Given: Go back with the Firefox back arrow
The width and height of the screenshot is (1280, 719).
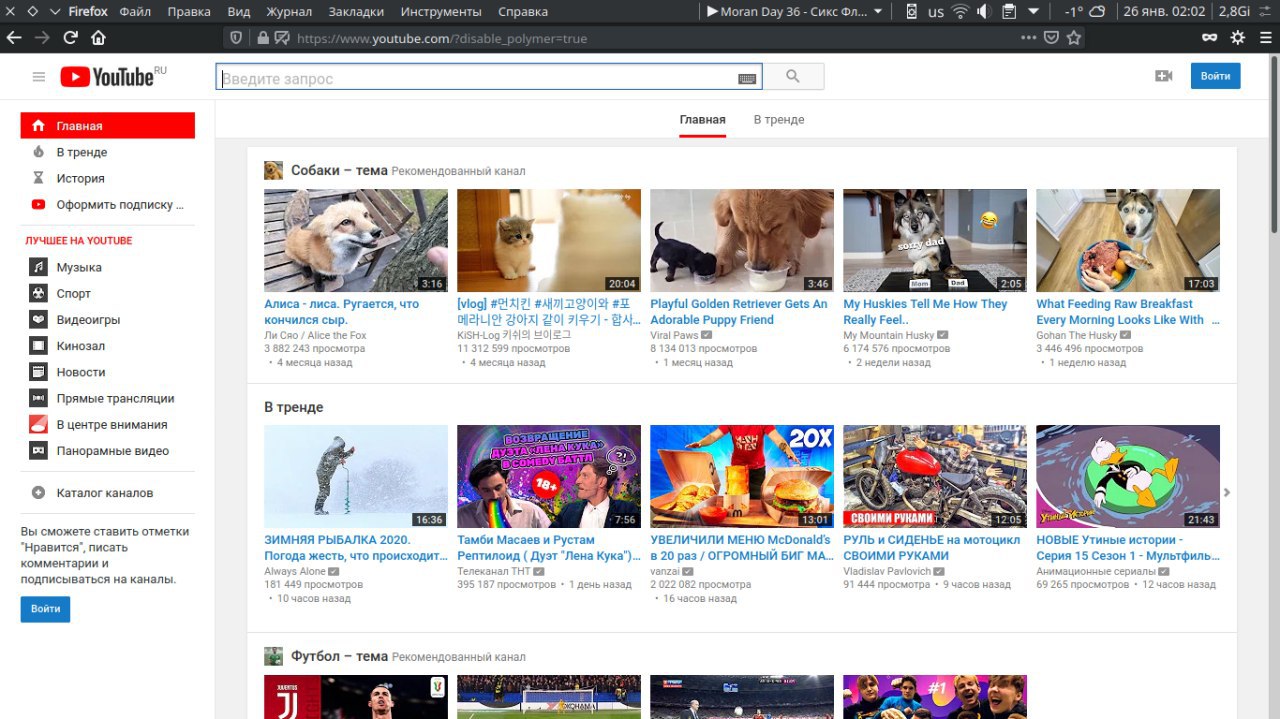Looking at the screenshot, I should tap(14, 38).
